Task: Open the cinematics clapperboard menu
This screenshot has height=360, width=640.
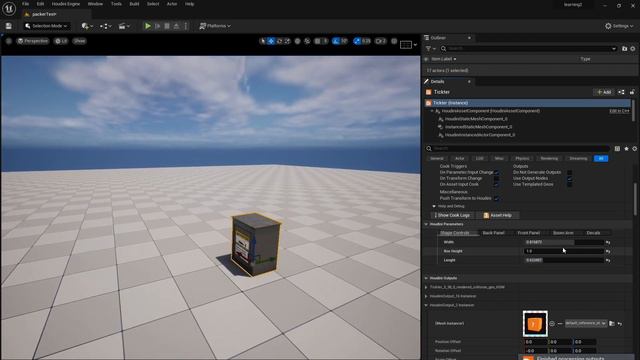Action: tap(124, 26)
